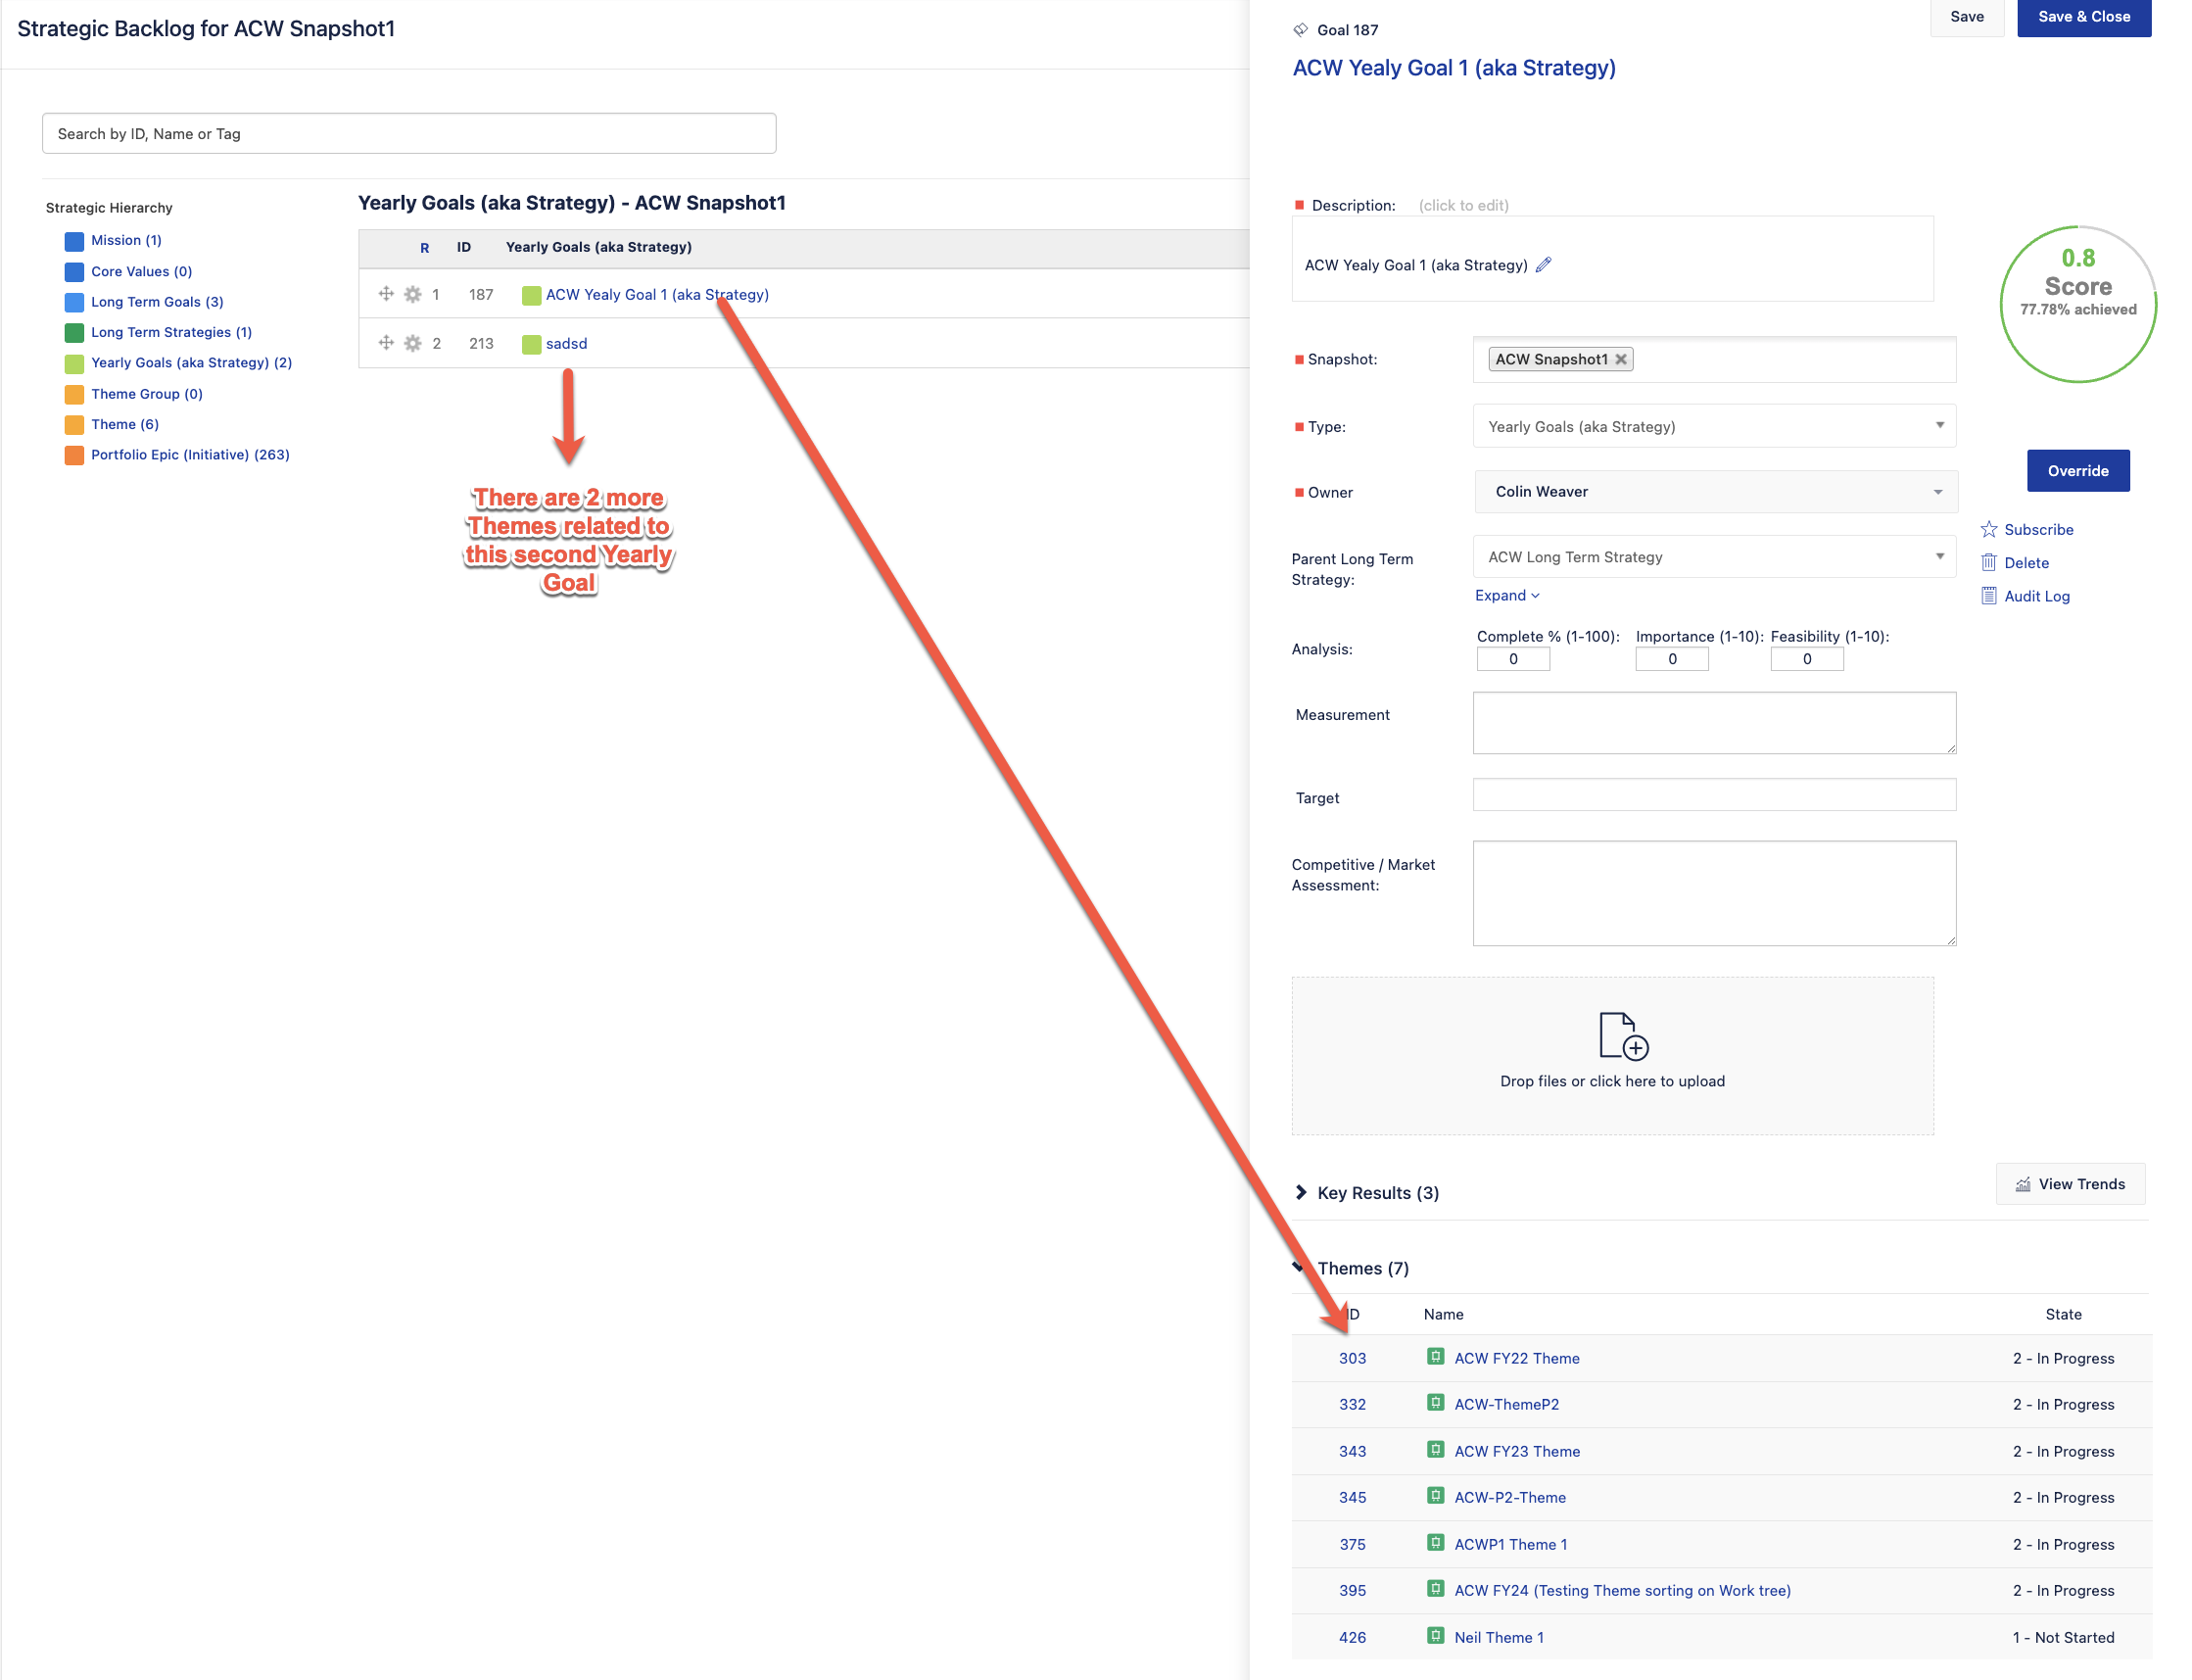Click the Override button
This screenshot has width=2192, height=1680.
[2077, 471]
